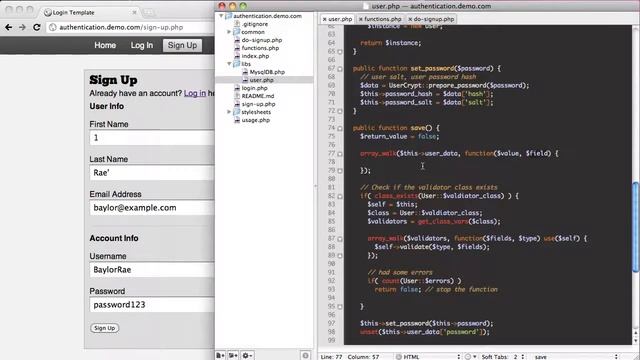Open new file menu in drawer footer
This screenshot has width=640, height=360.
pos(220,356)
